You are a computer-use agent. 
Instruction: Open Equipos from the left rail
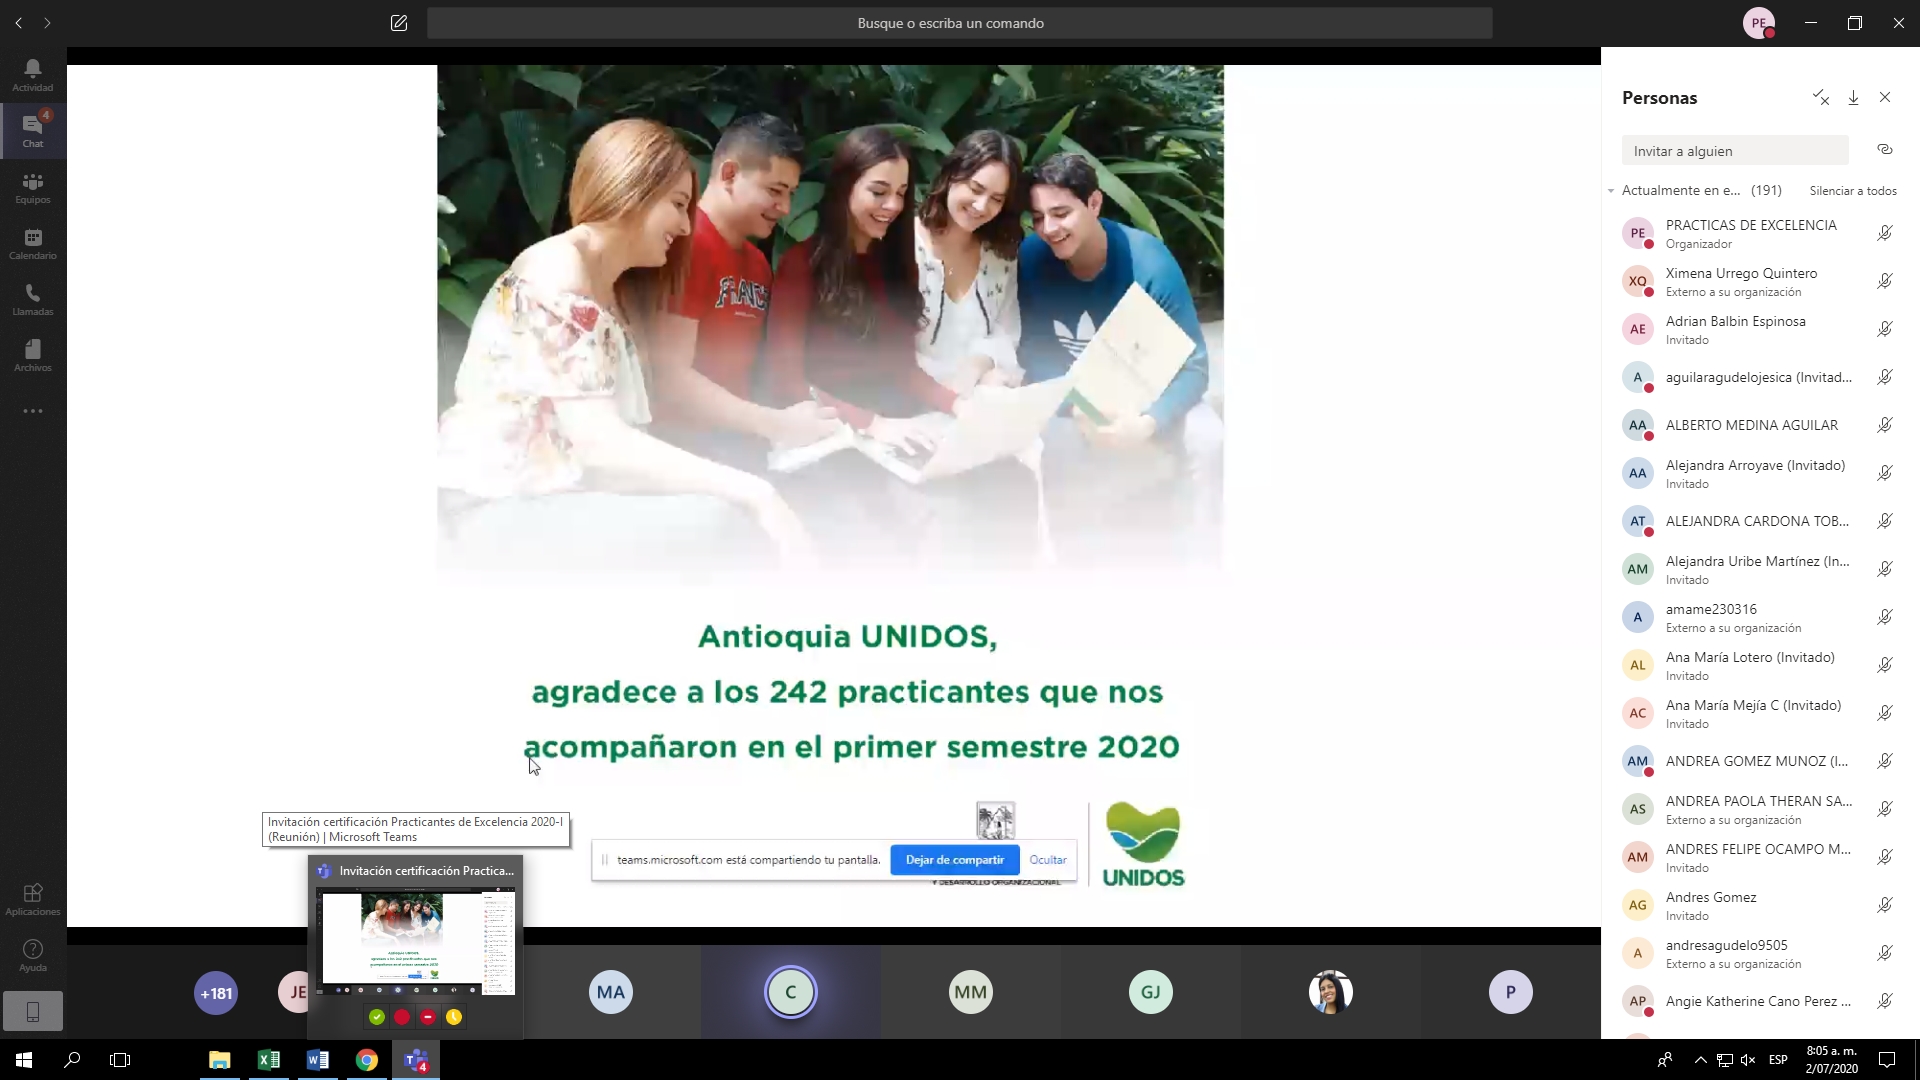[32, 188]
